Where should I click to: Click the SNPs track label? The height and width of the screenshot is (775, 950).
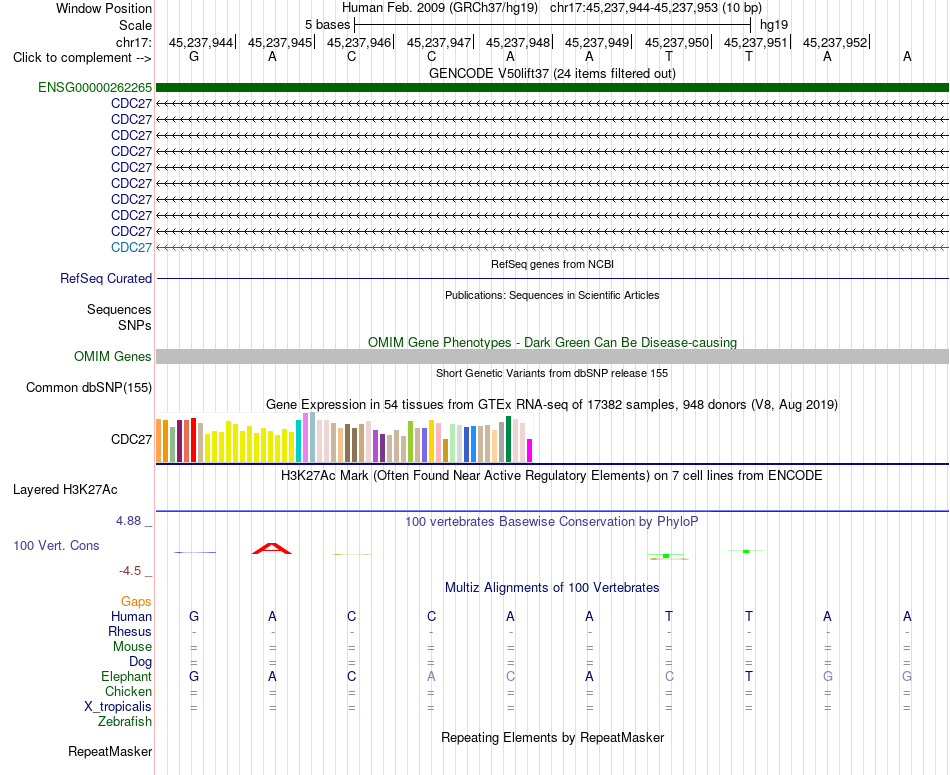[135, 325]
